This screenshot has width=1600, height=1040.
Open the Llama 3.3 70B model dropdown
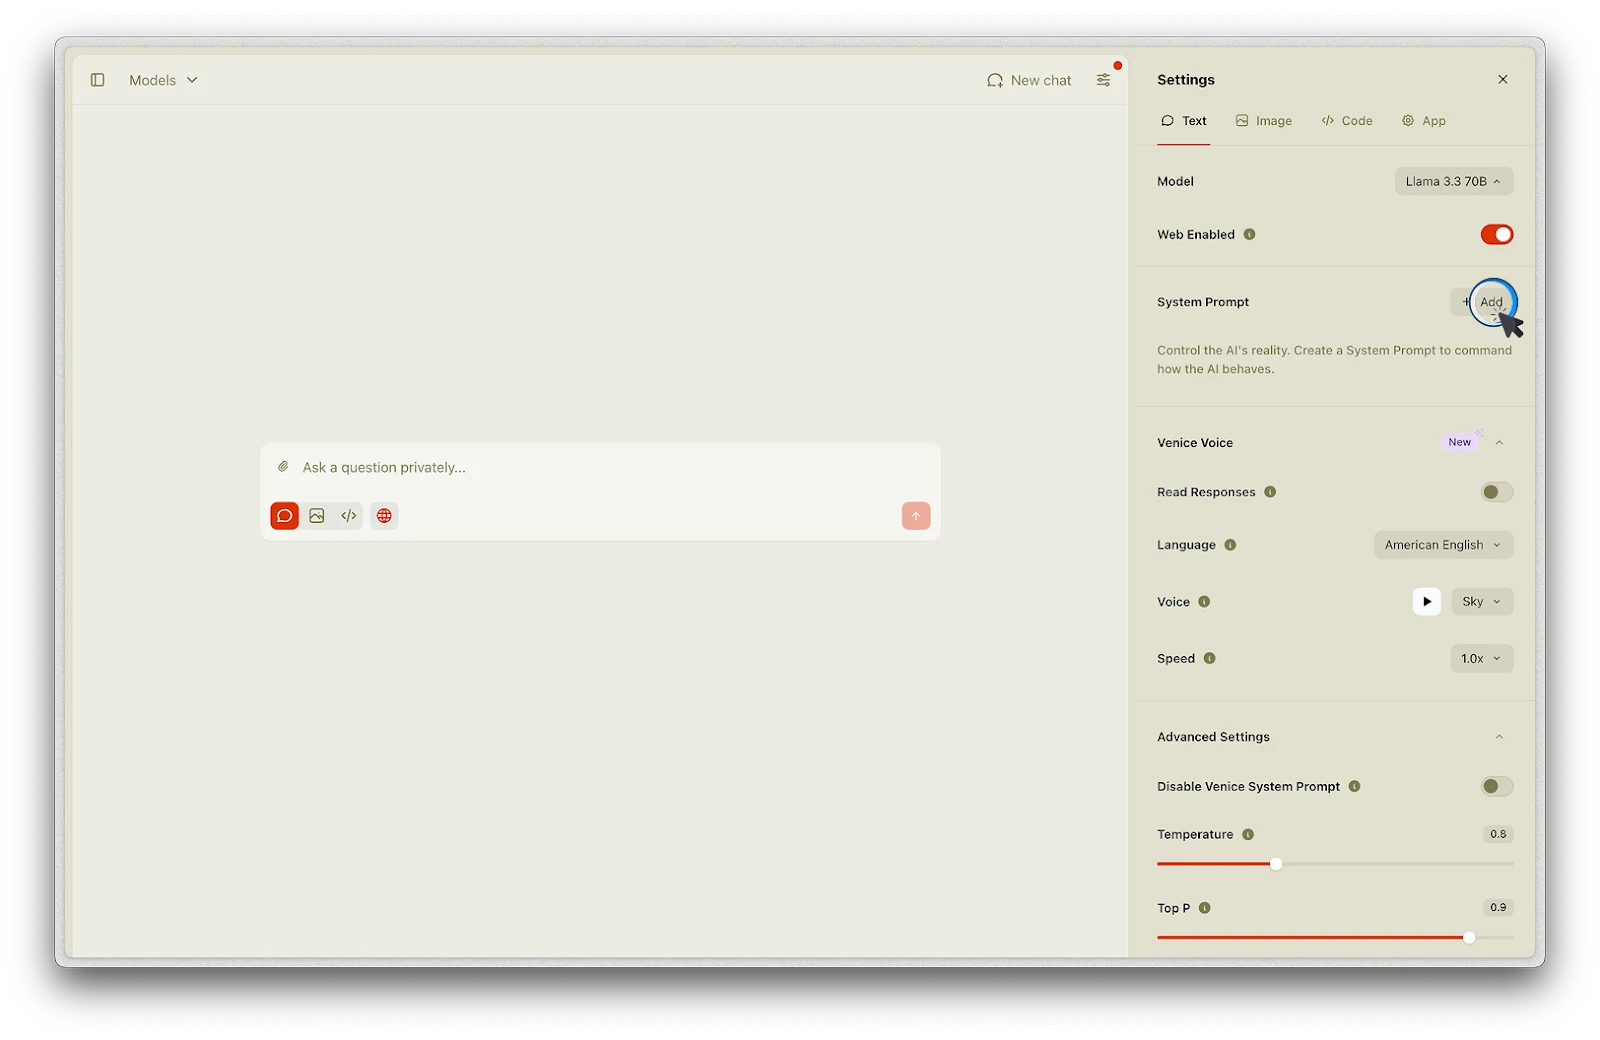(1453, 182)
